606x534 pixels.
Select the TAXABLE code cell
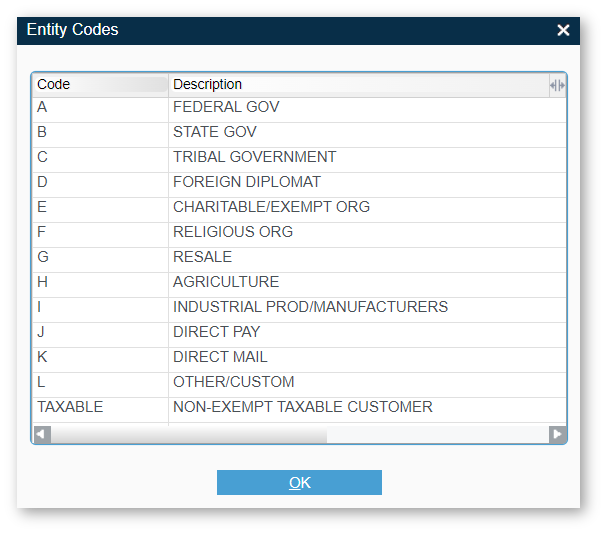(100, 410)
